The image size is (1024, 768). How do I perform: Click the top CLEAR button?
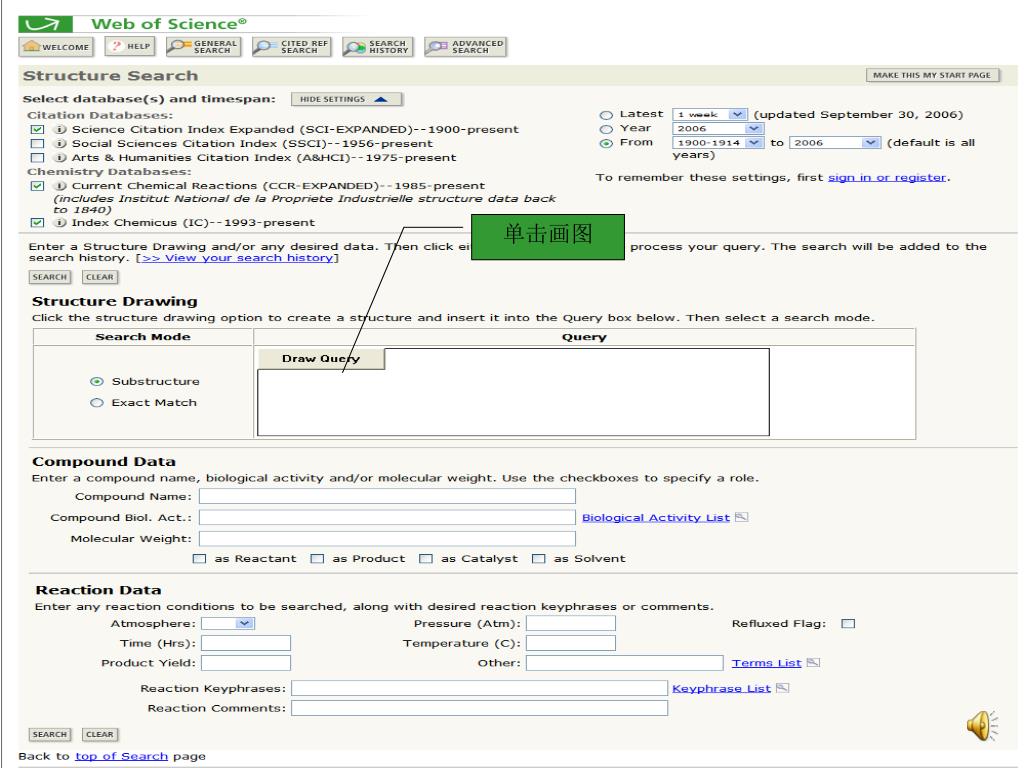[x=100, y=277]
